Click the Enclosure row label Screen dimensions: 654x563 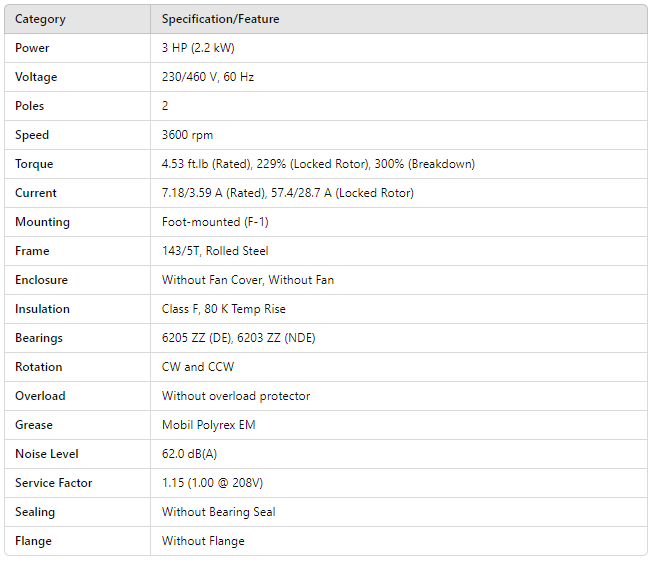(x=41, y=280)
